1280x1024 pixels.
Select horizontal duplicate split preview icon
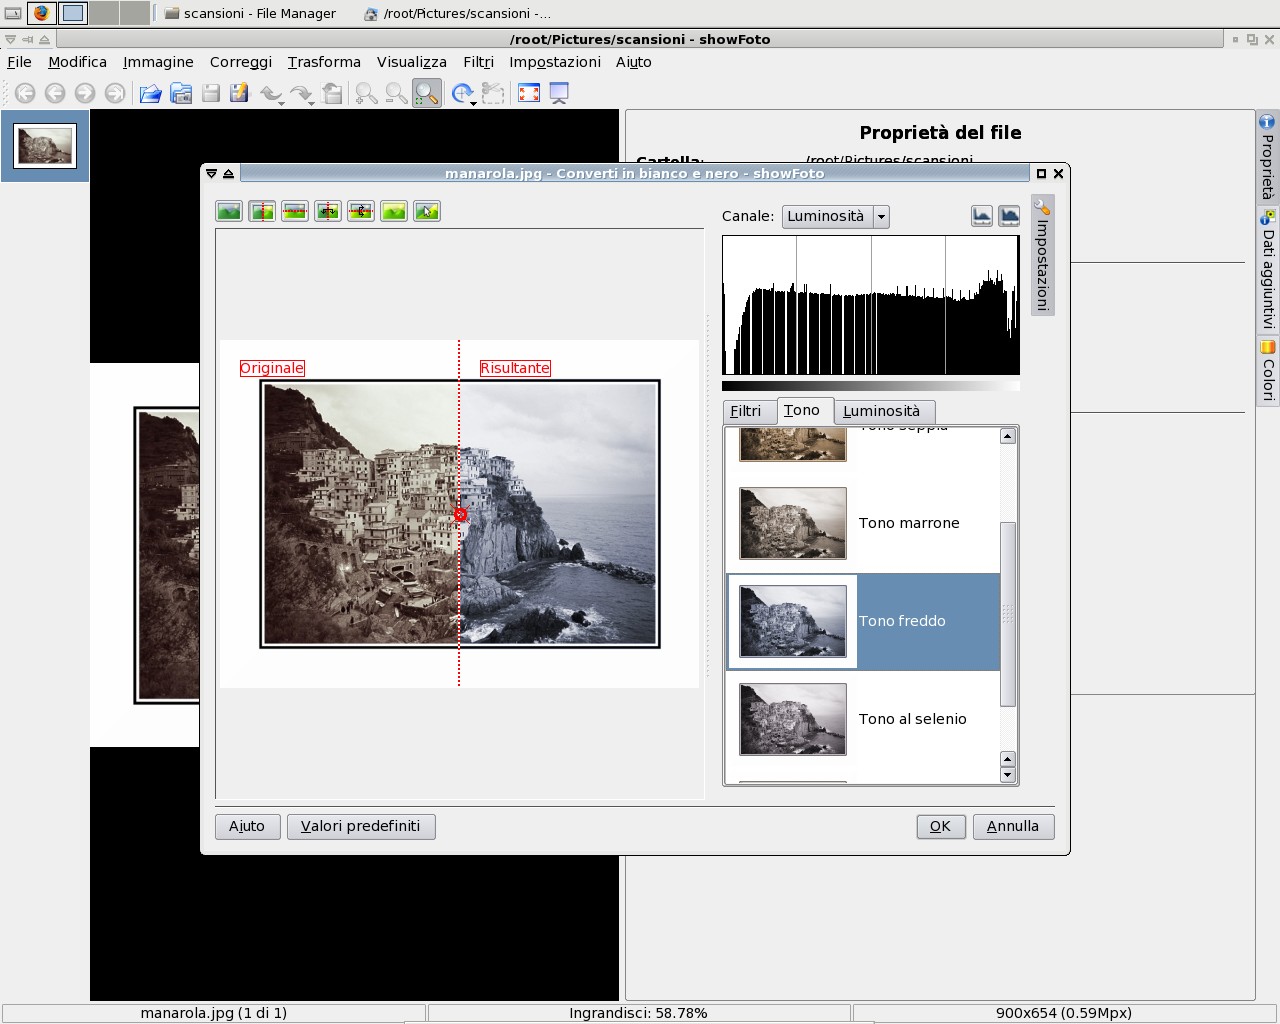click(x=361, y=211)
